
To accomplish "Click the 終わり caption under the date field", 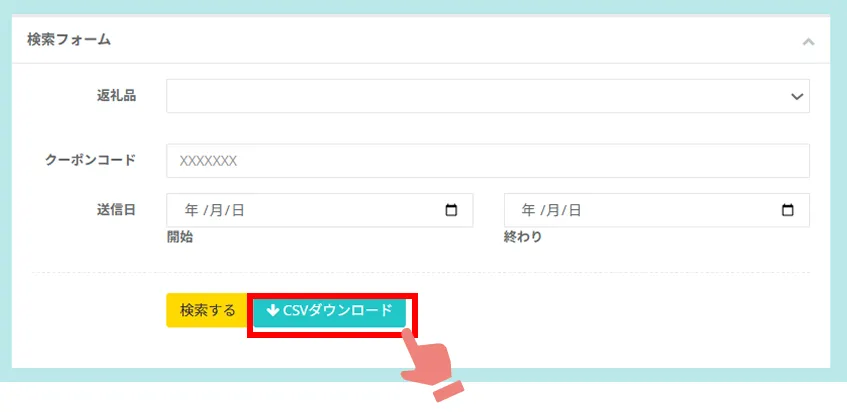I will (x=523, y=237).
